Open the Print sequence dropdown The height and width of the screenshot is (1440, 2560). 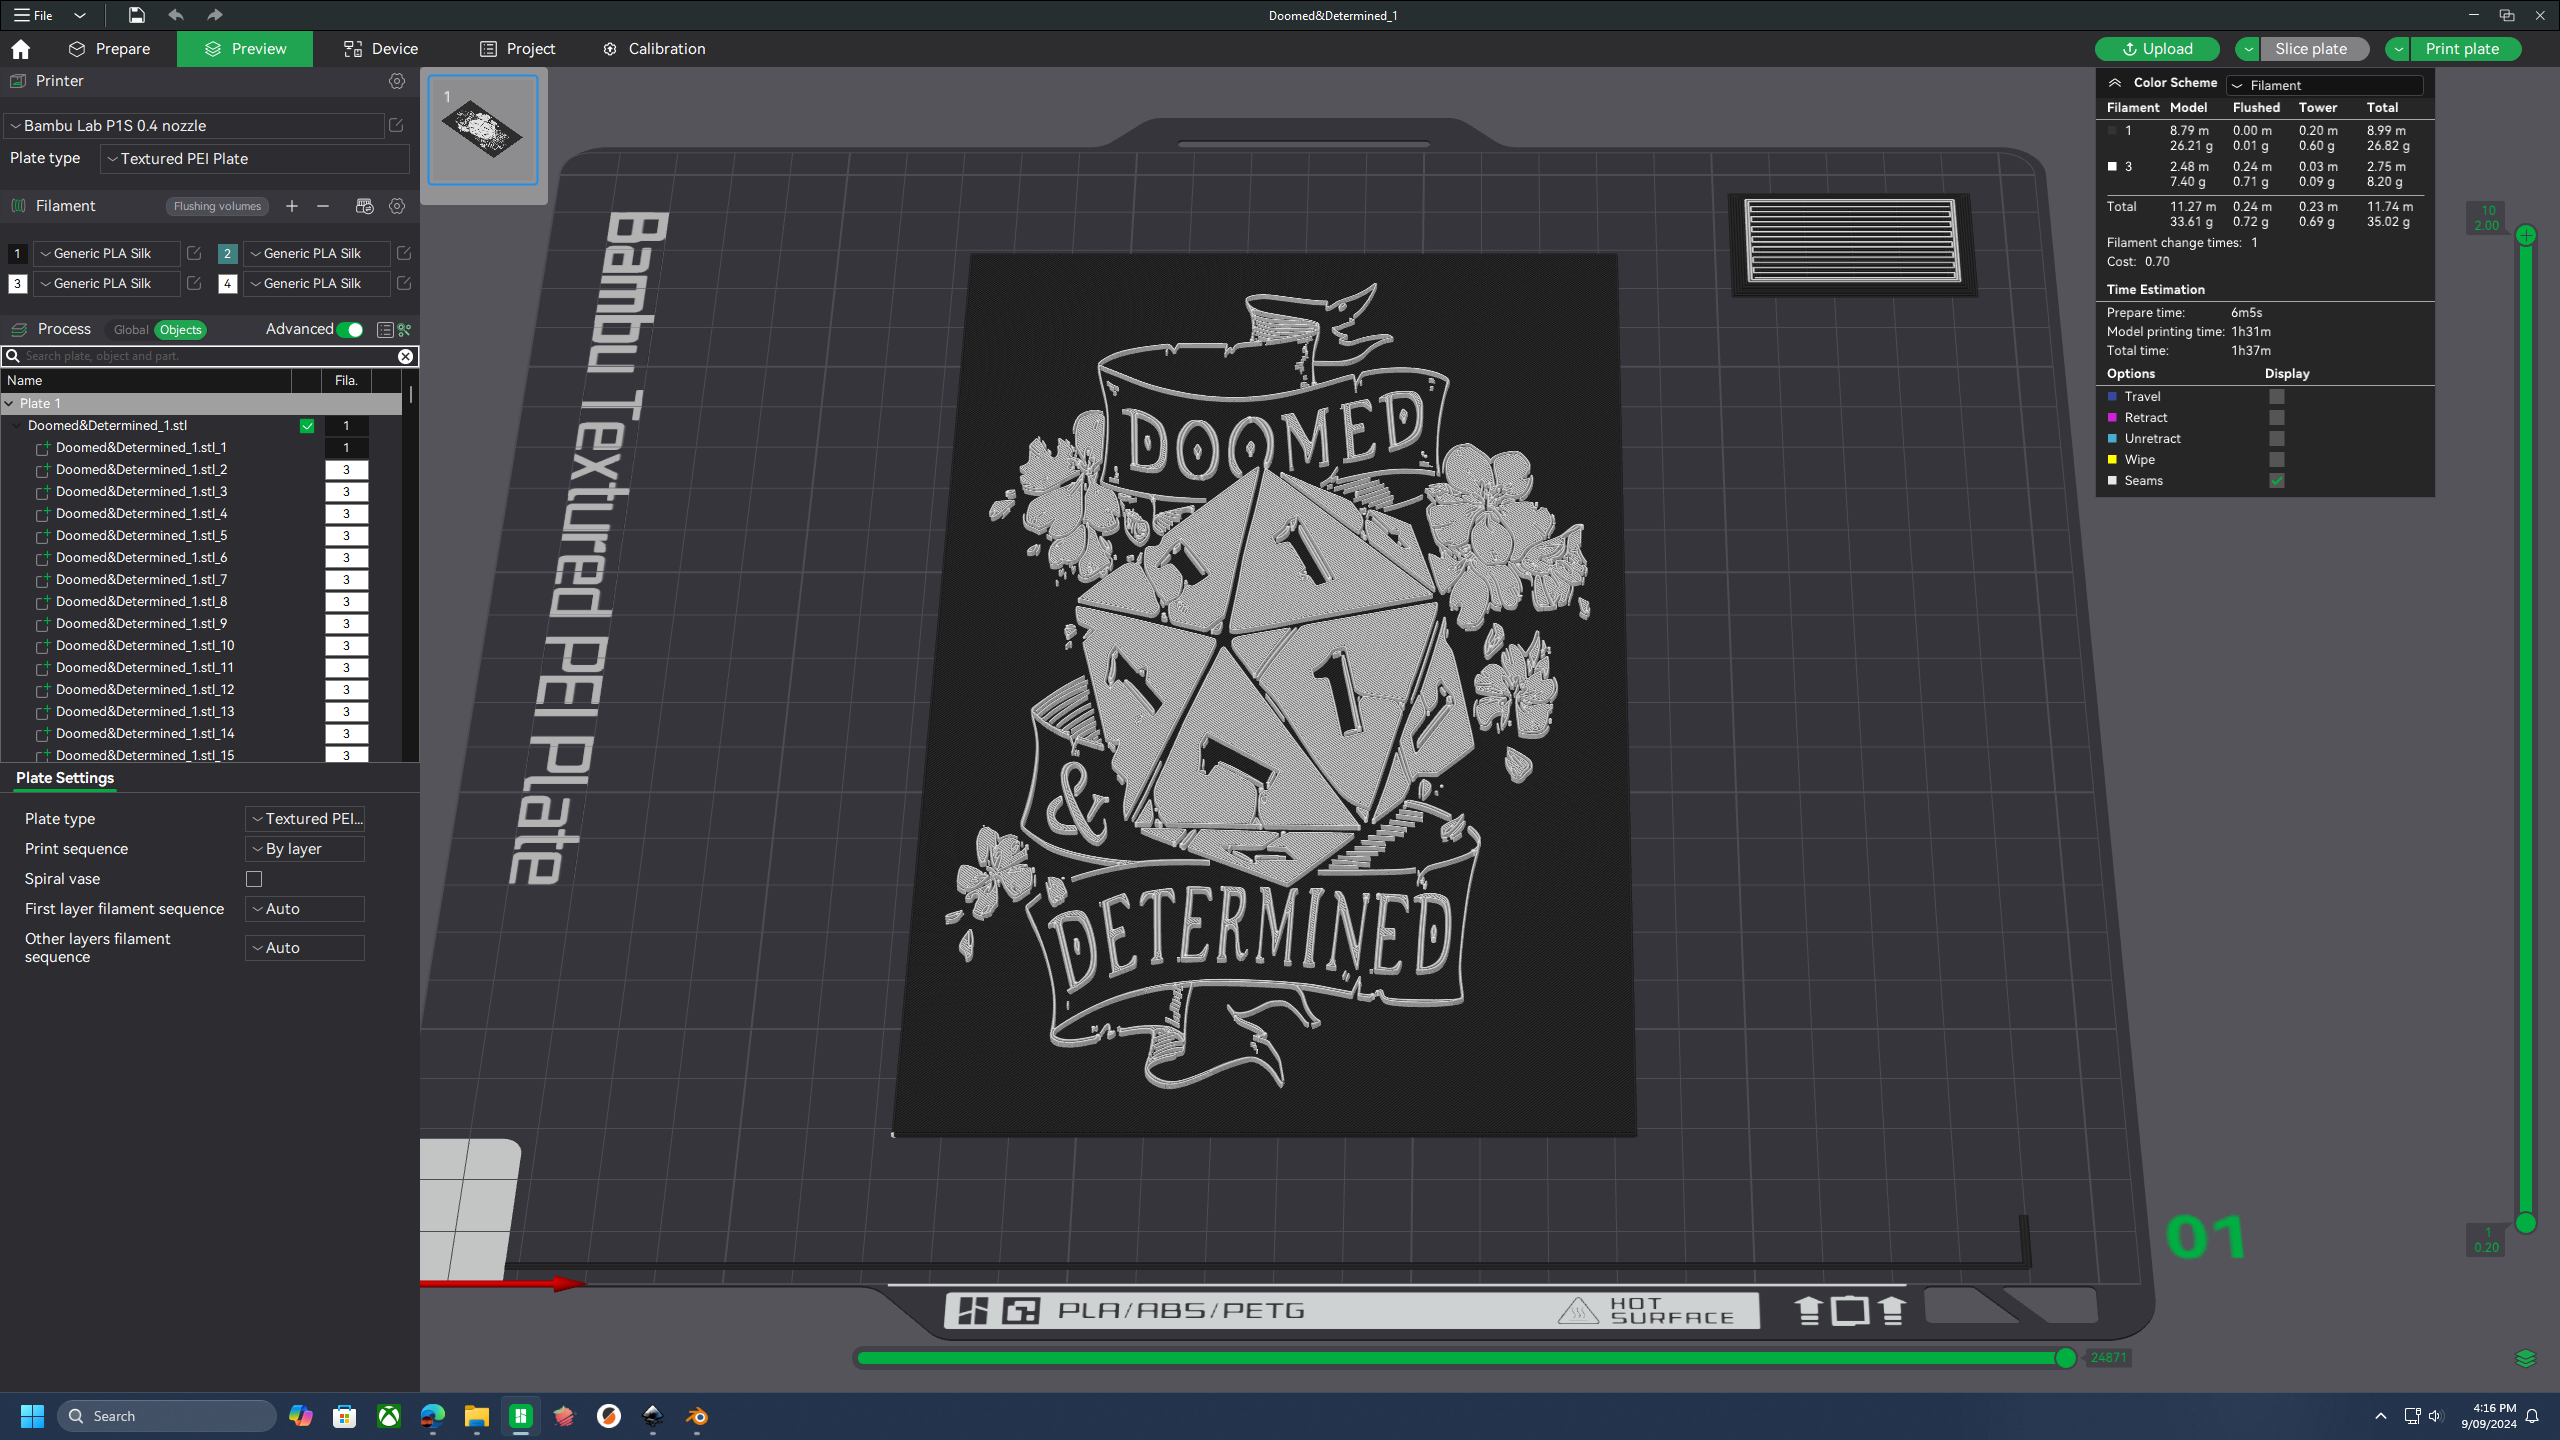coord(305,849)
